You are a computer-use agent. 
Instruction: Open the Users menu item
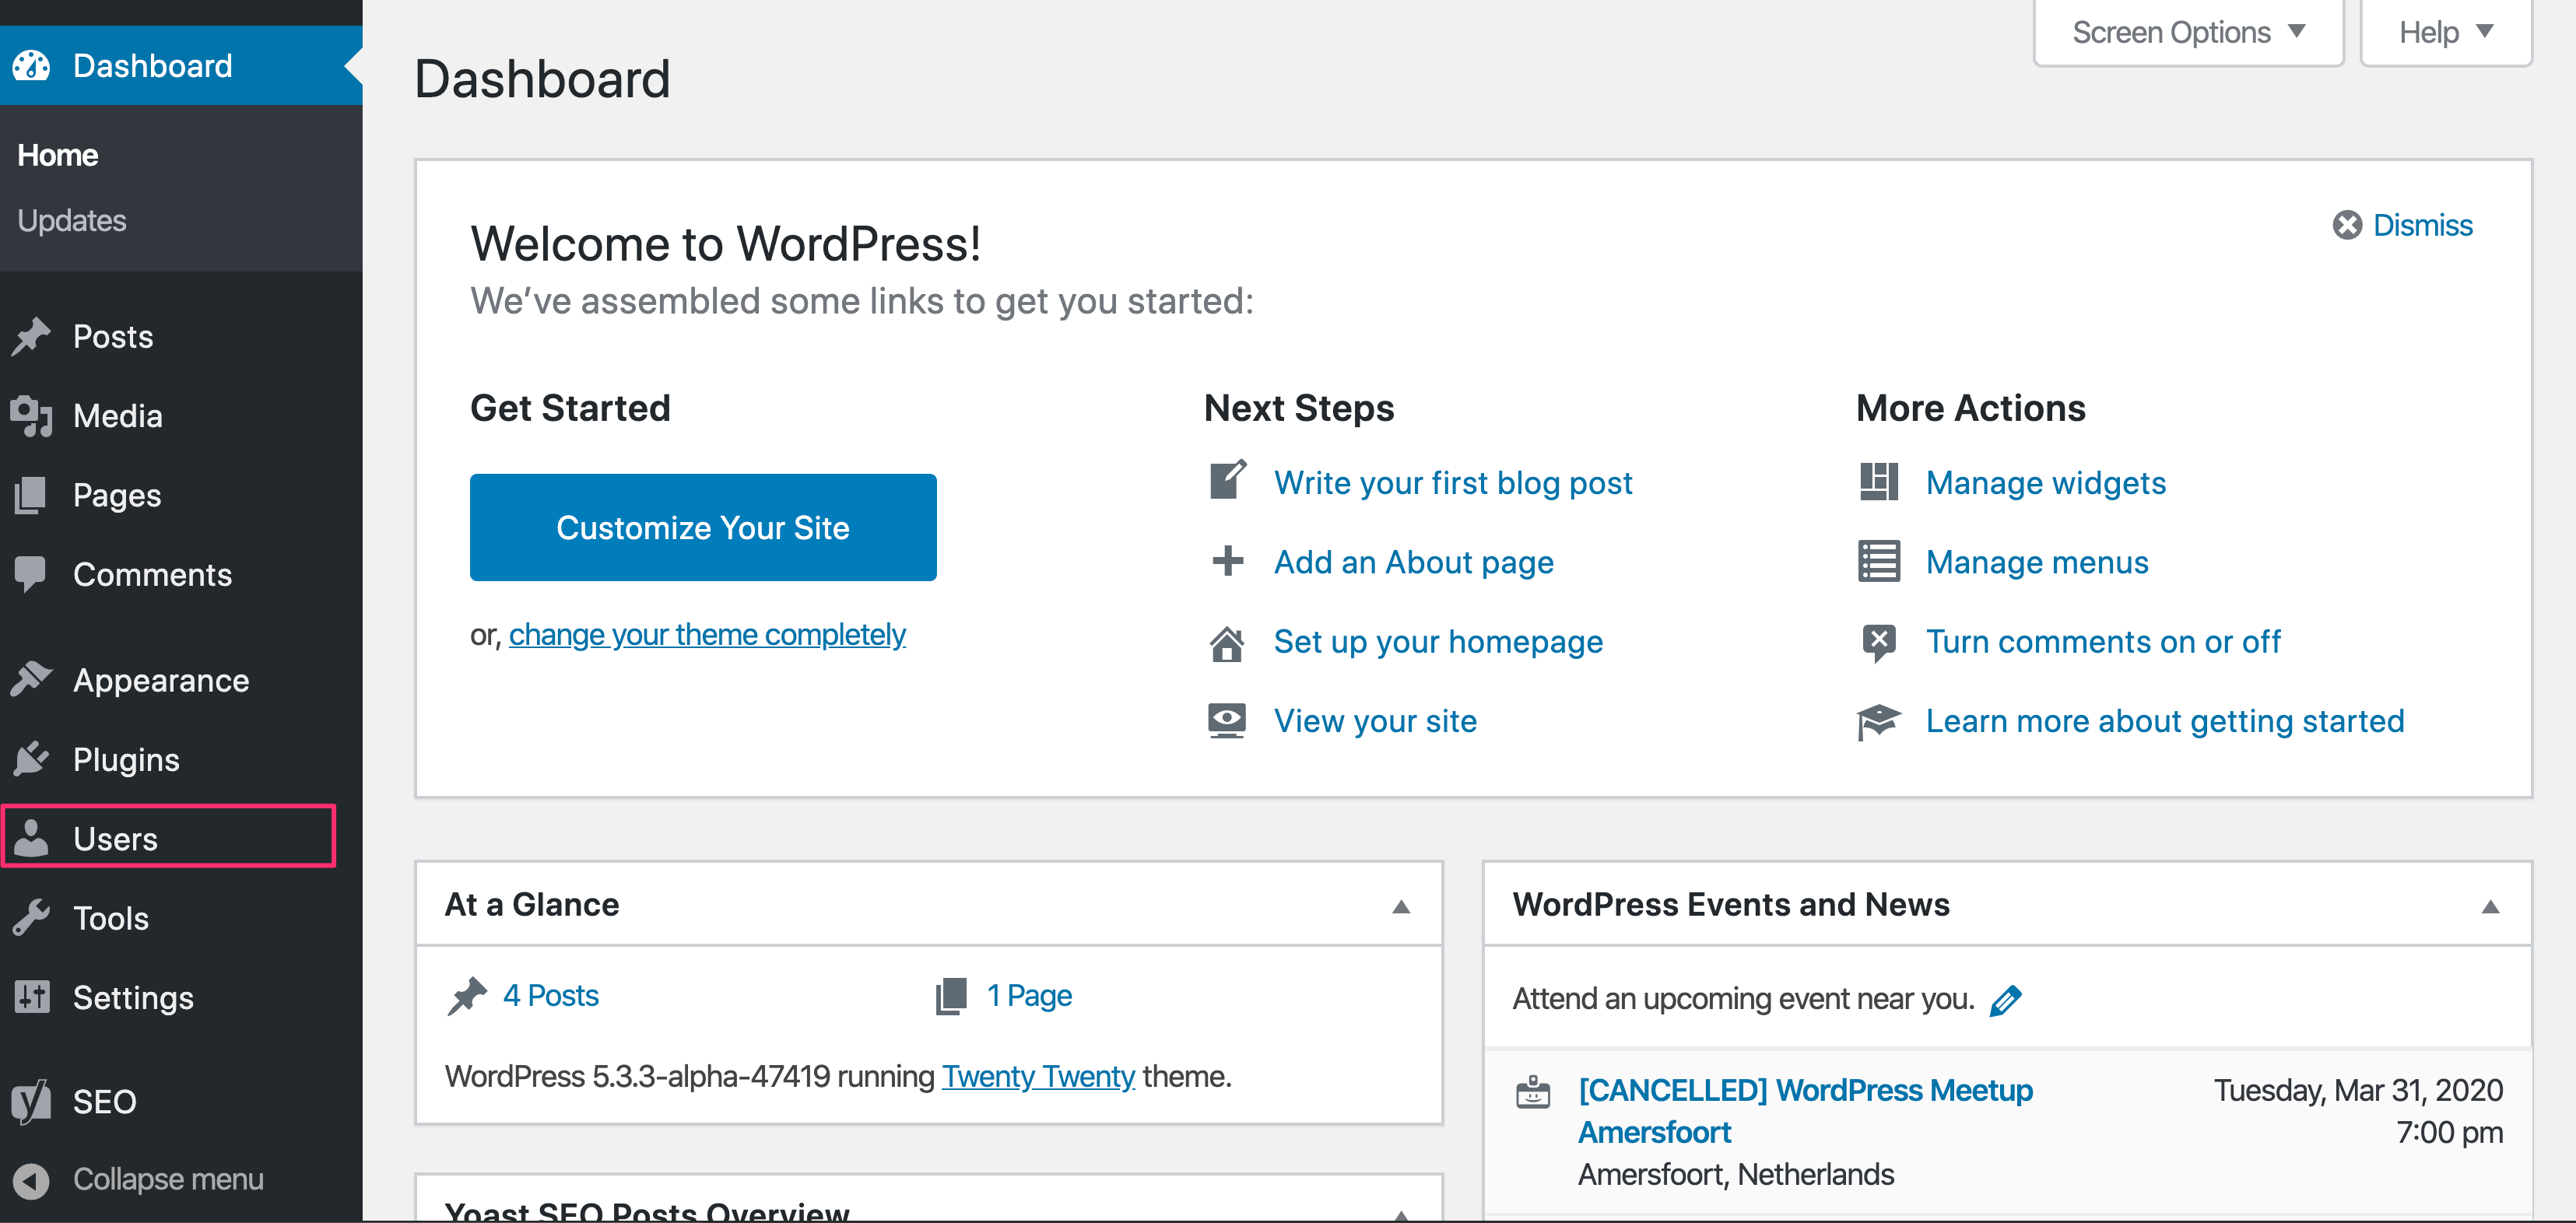coord(114,838)
